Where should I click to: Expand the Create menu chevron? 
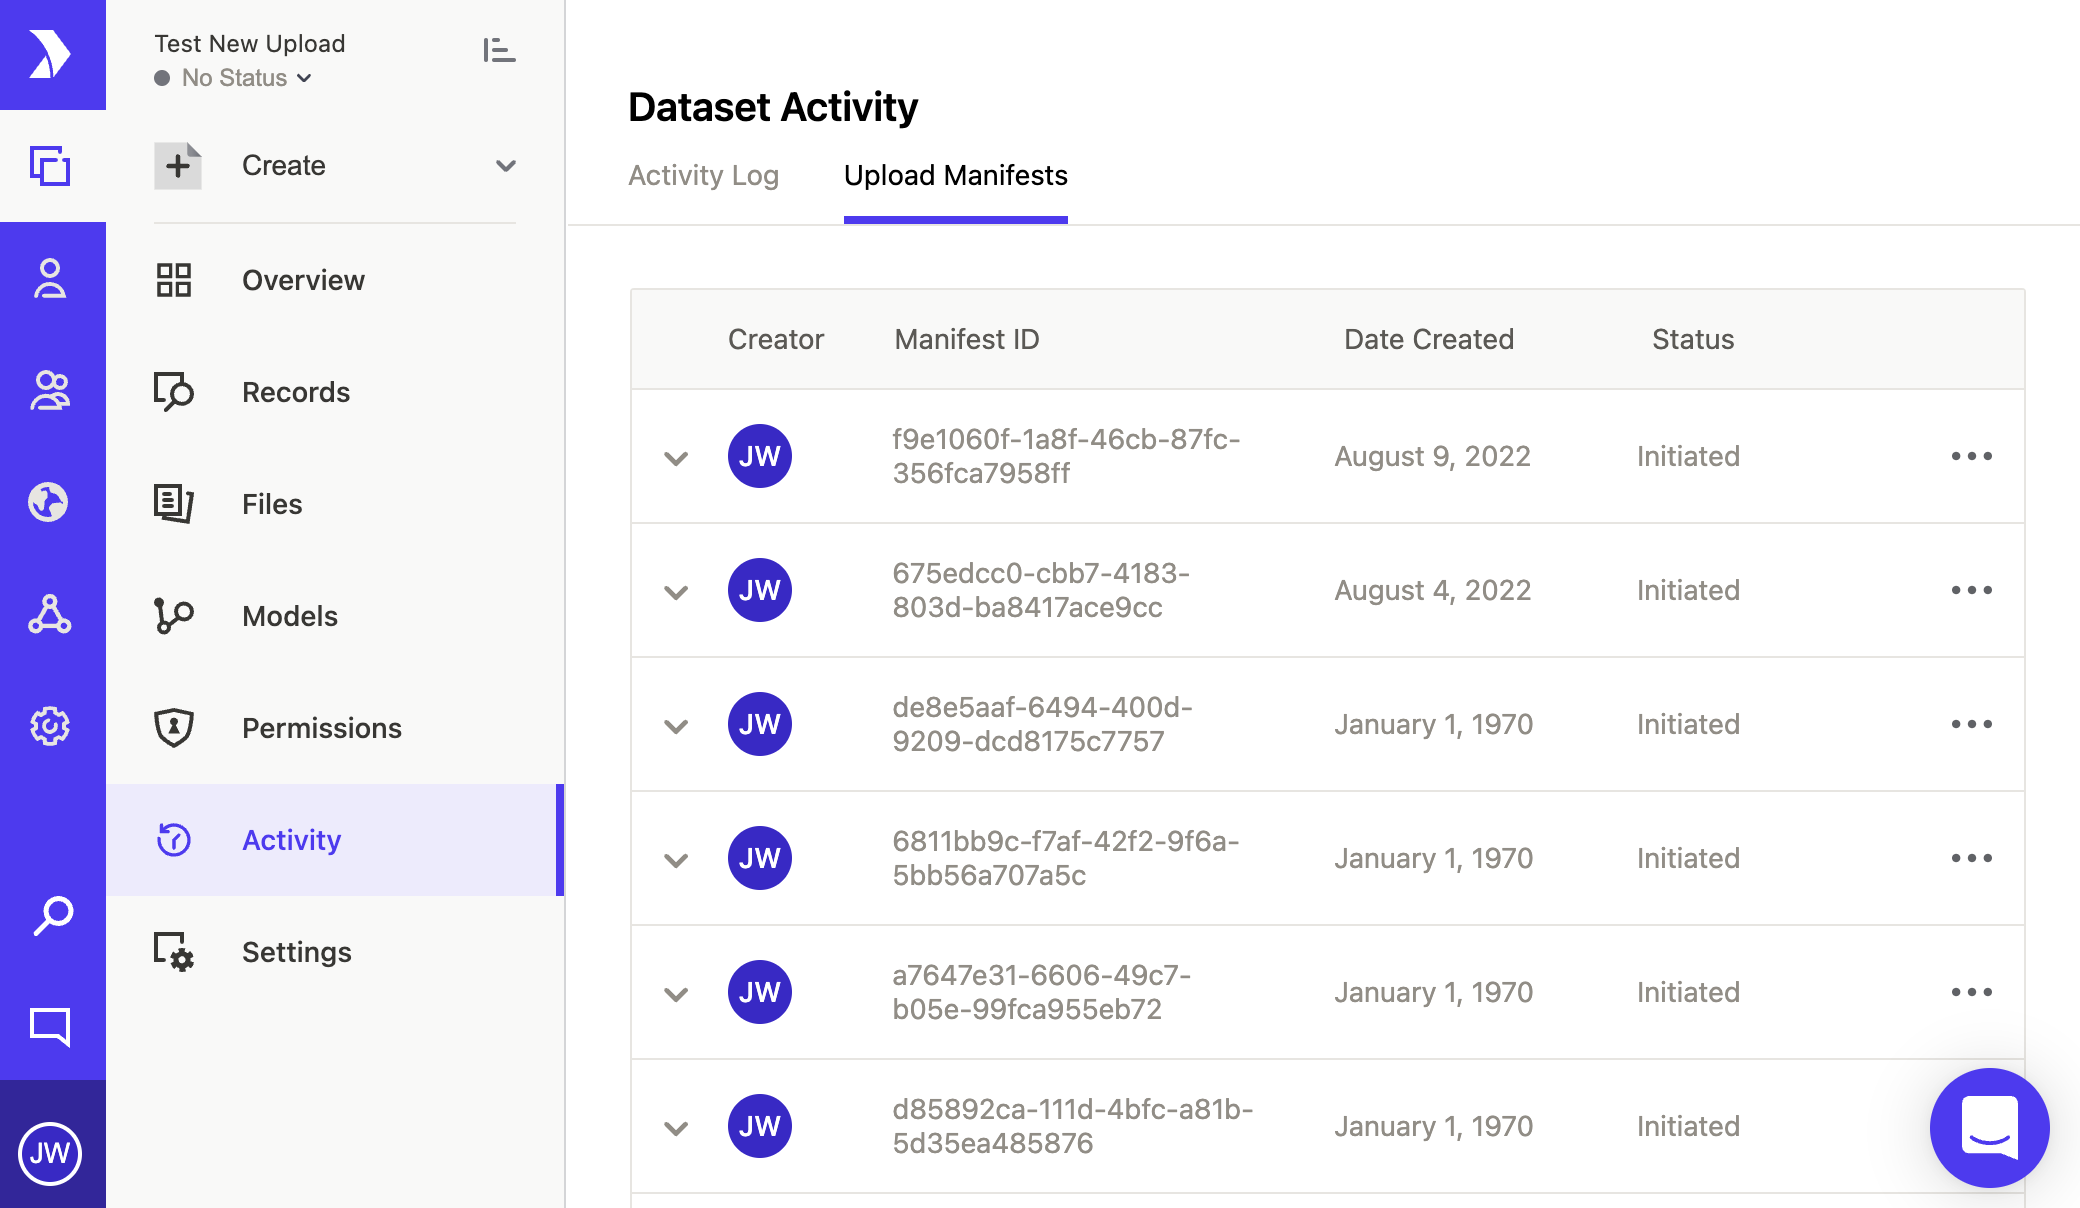506,166
